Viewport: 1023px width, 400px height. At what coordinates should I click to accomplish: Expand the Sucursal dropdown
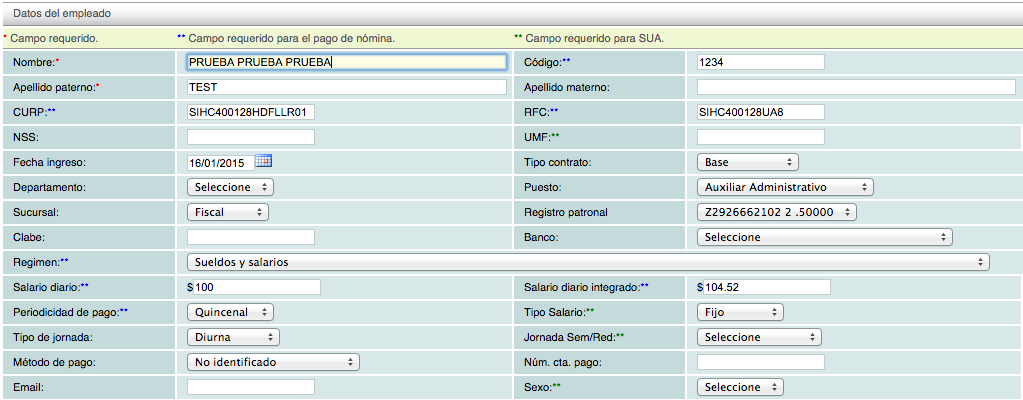[228, 212]
